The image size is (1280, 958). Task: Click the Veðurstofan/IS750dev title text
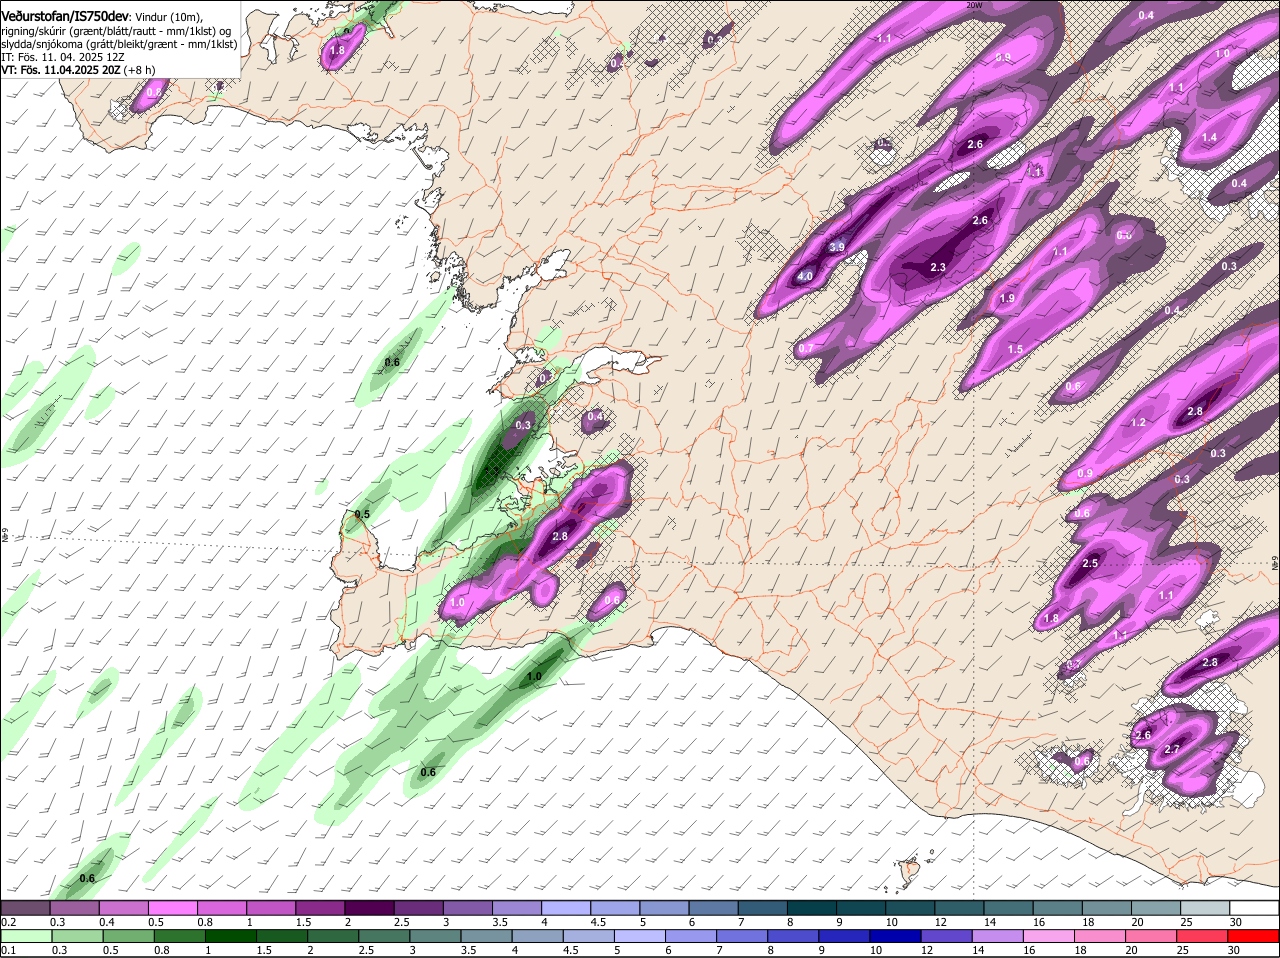[x=64, y=17]
